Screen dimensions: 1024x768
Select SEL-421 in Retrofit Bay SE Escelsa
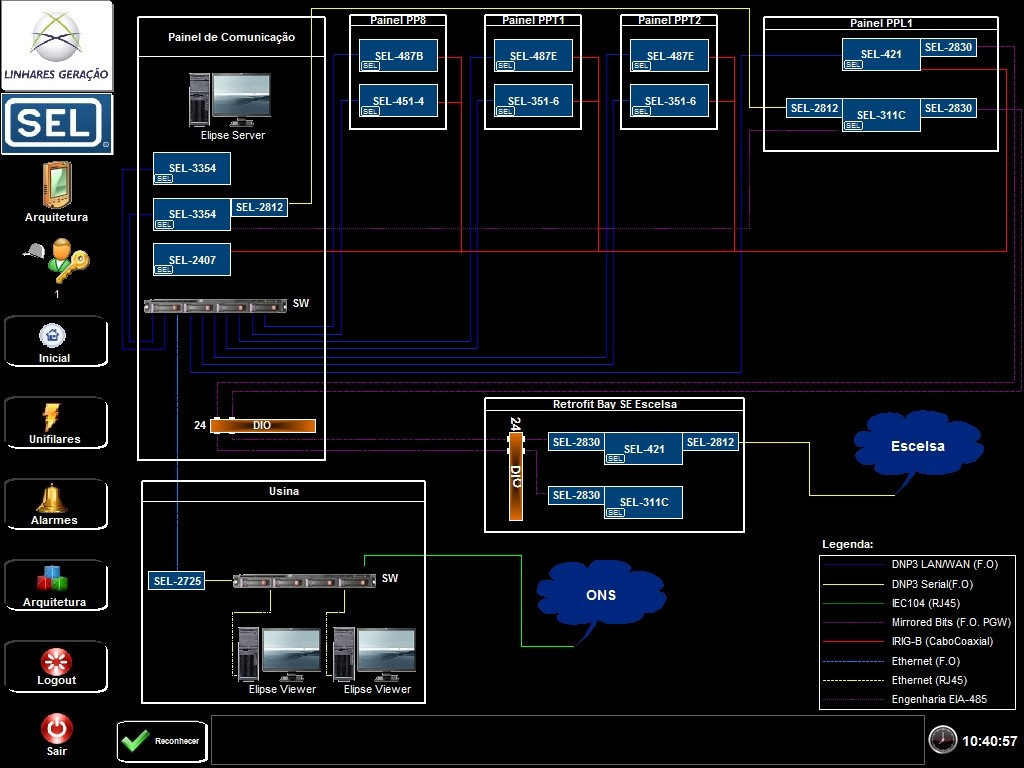pos(643,449)
